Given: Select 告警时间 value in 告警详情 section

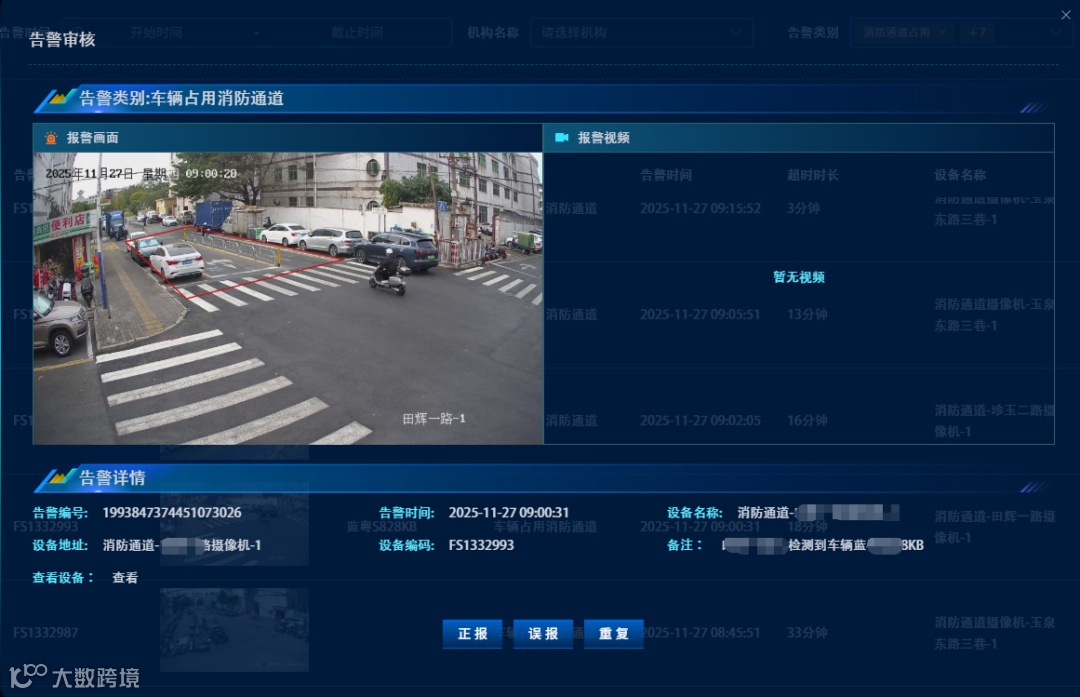Looking at the screenshot, I should tap(509, 512).
